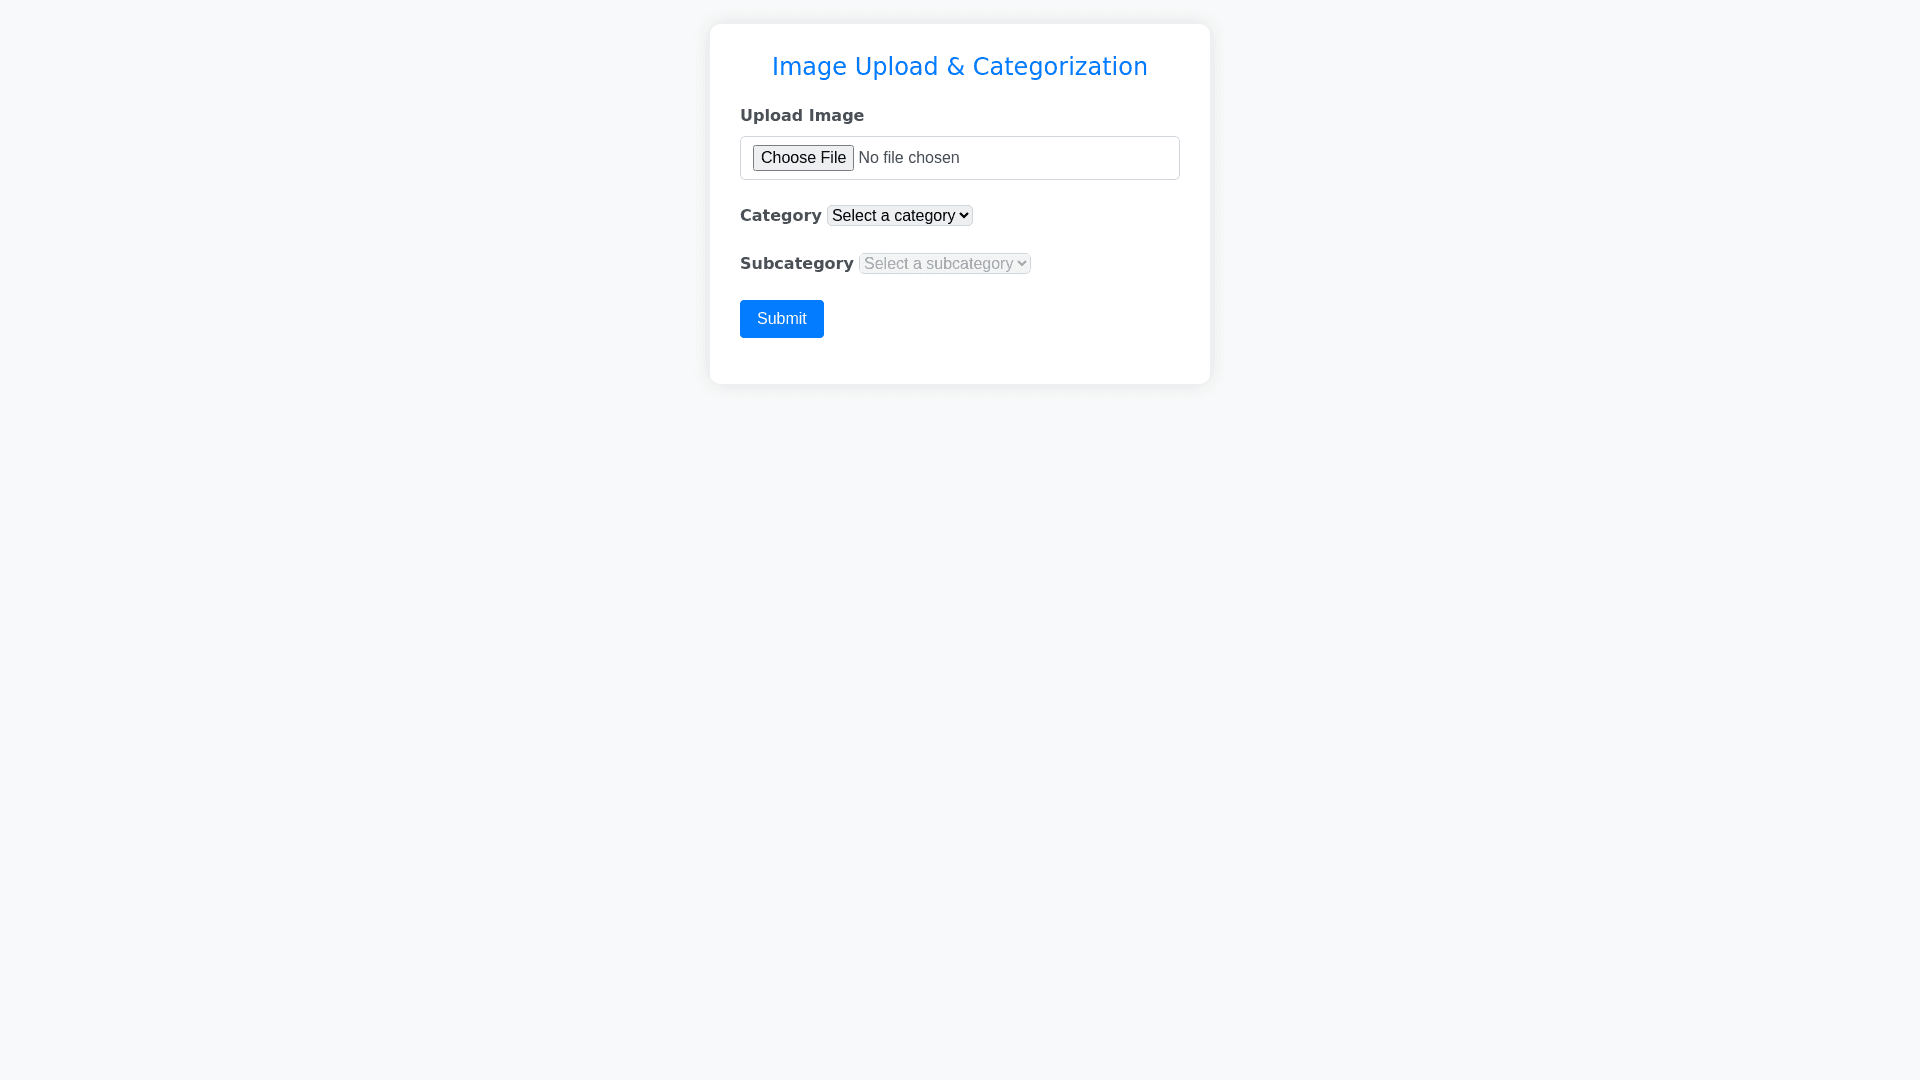
Task: Click the Upload Image label
Action: tap(802, 115)
